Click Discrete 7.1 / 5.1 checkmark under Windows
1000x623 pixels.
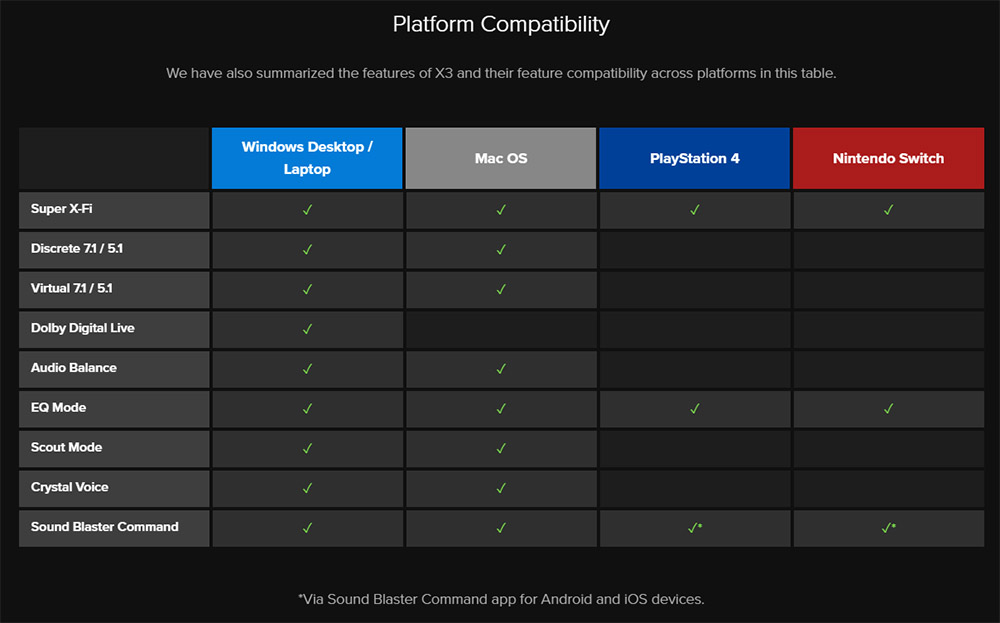307,249
